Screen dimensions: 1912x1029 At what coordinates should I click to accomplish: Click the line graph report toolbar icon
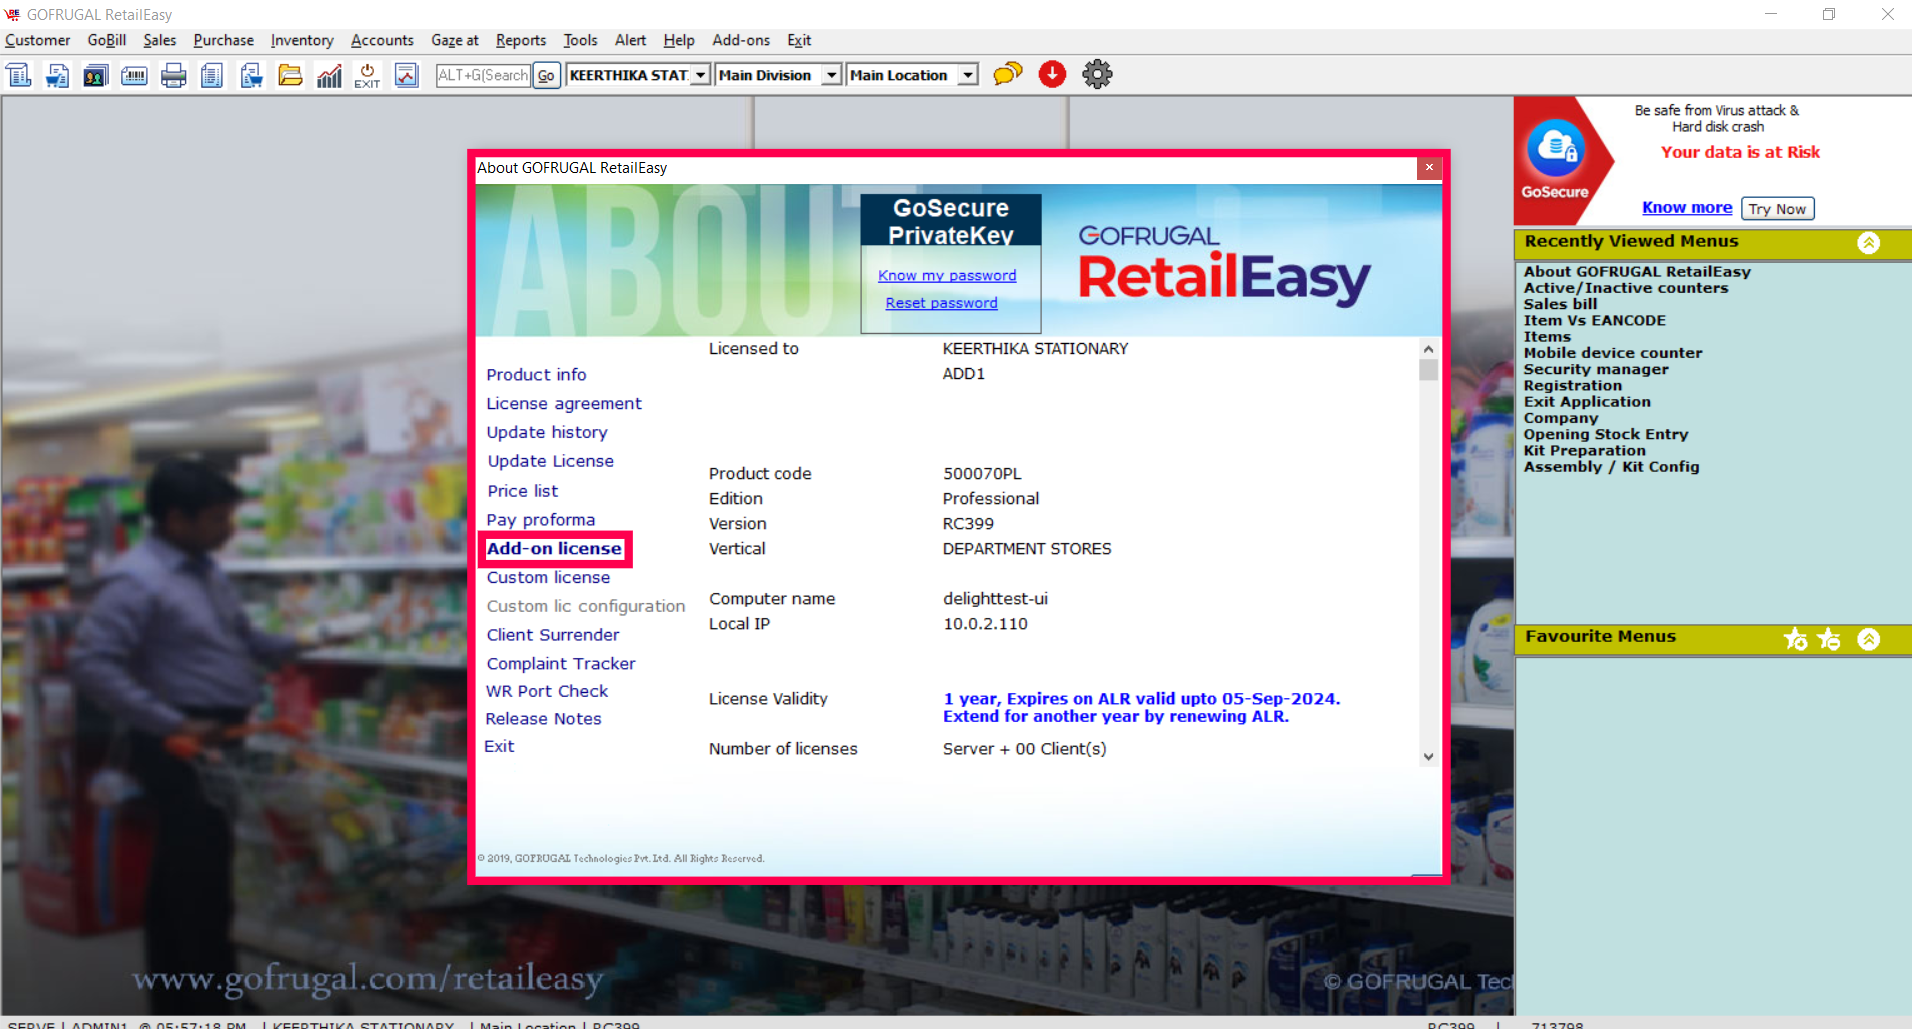click(x=406, y=75)
